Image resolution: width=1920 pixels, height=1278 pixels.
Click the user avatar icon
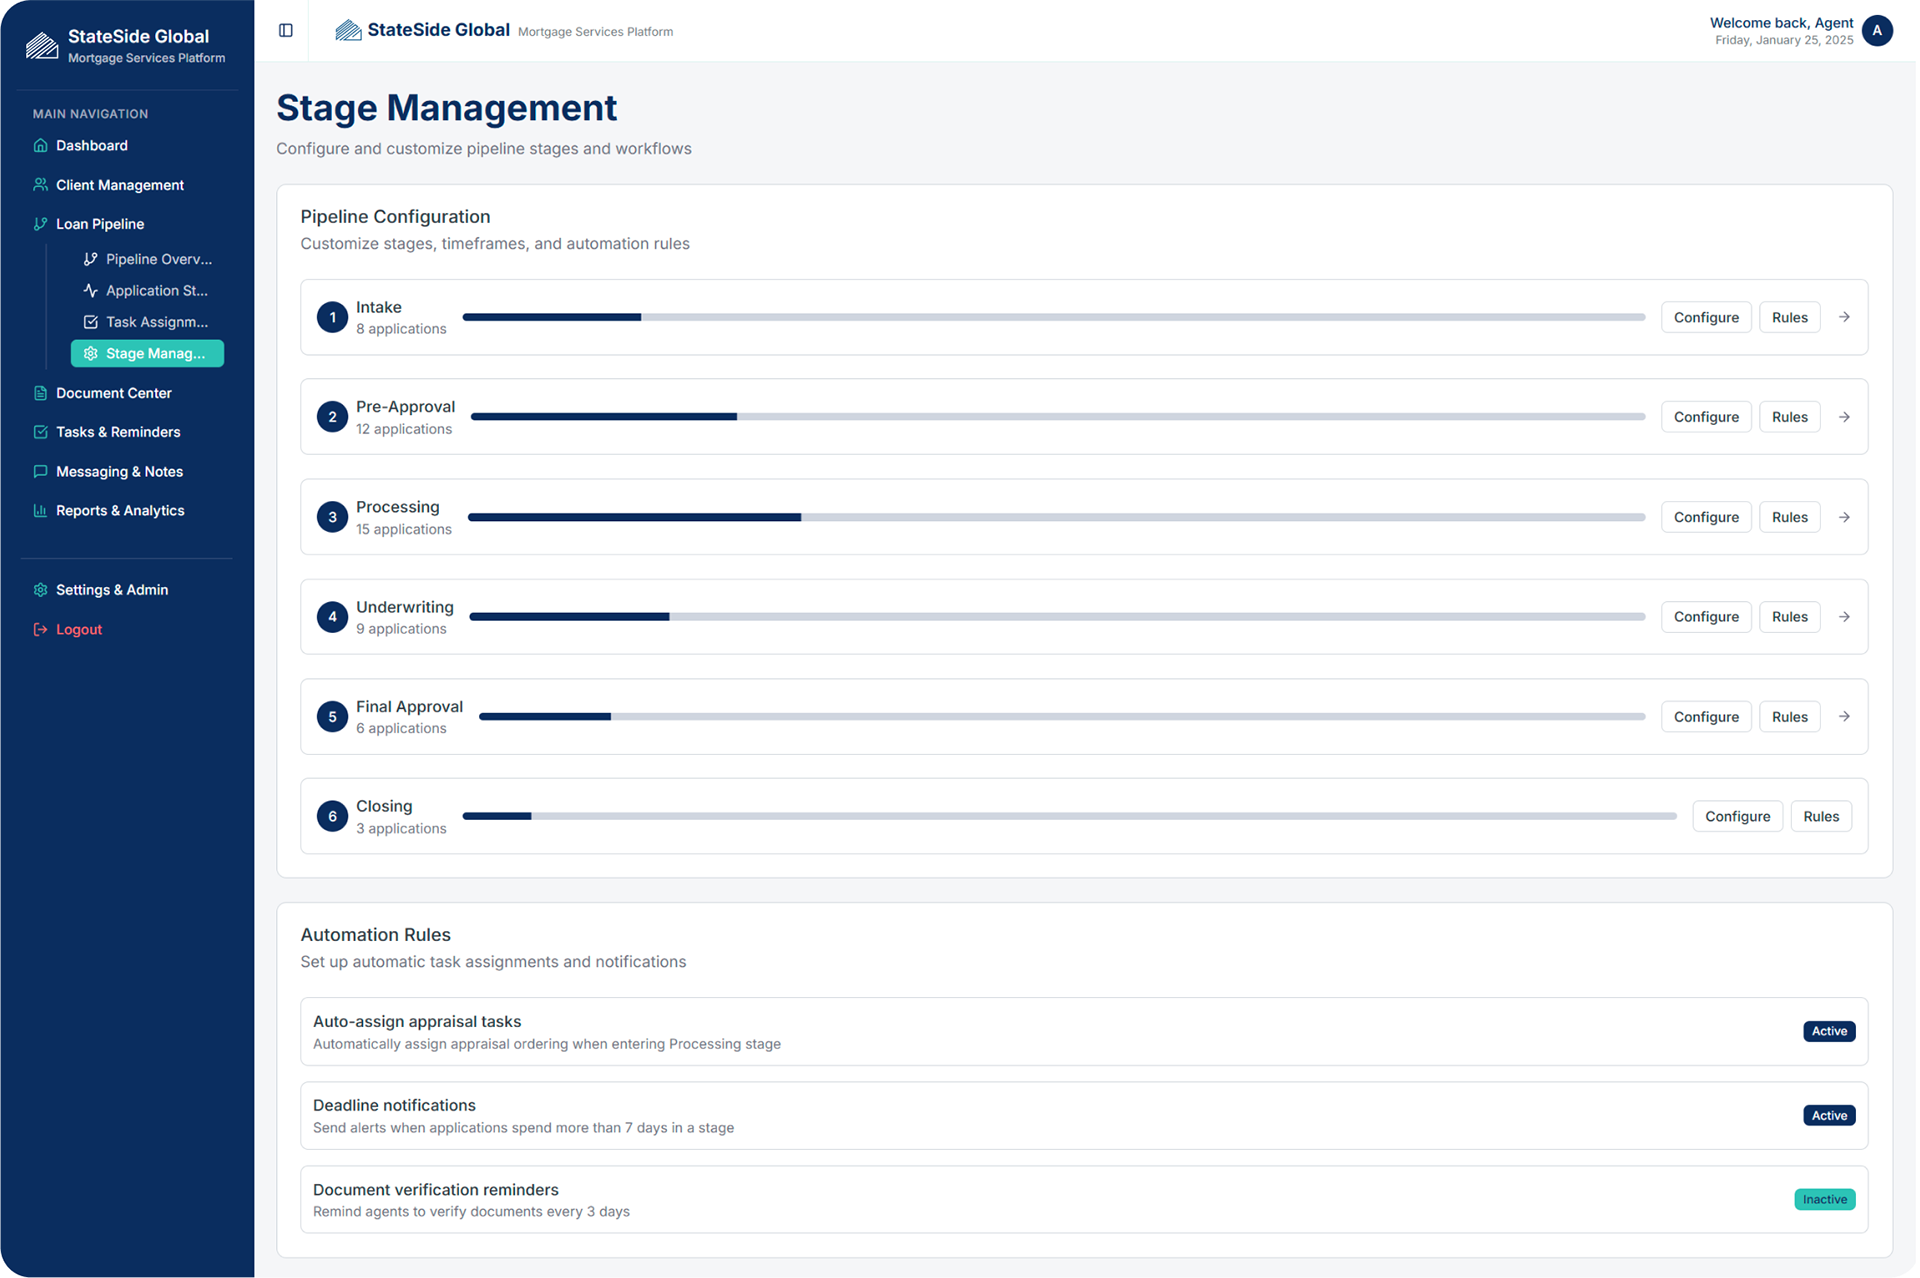tap(1877, 30)
